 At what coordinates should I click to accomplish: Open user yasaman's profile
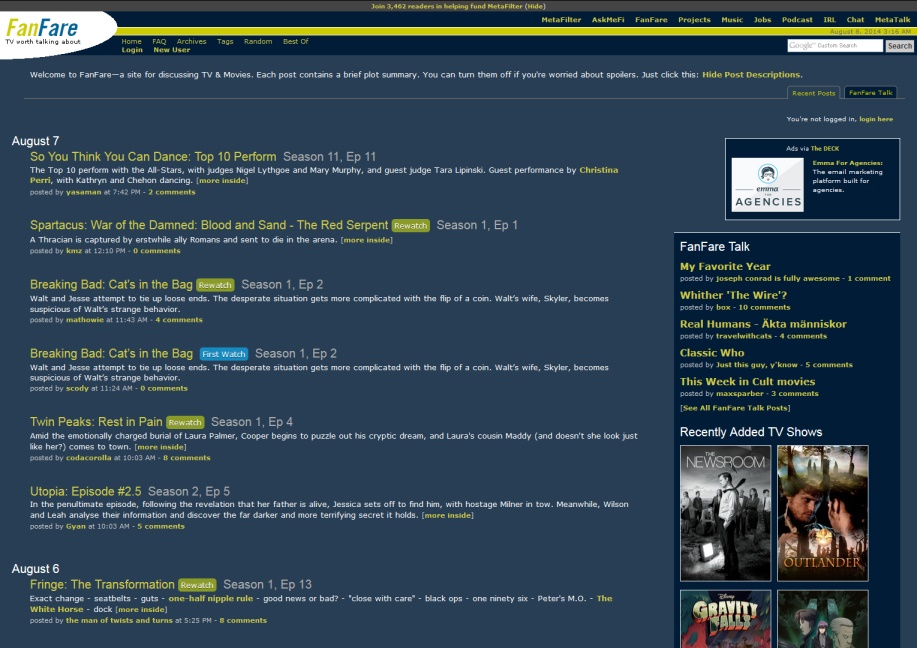[x=84, y=192]
